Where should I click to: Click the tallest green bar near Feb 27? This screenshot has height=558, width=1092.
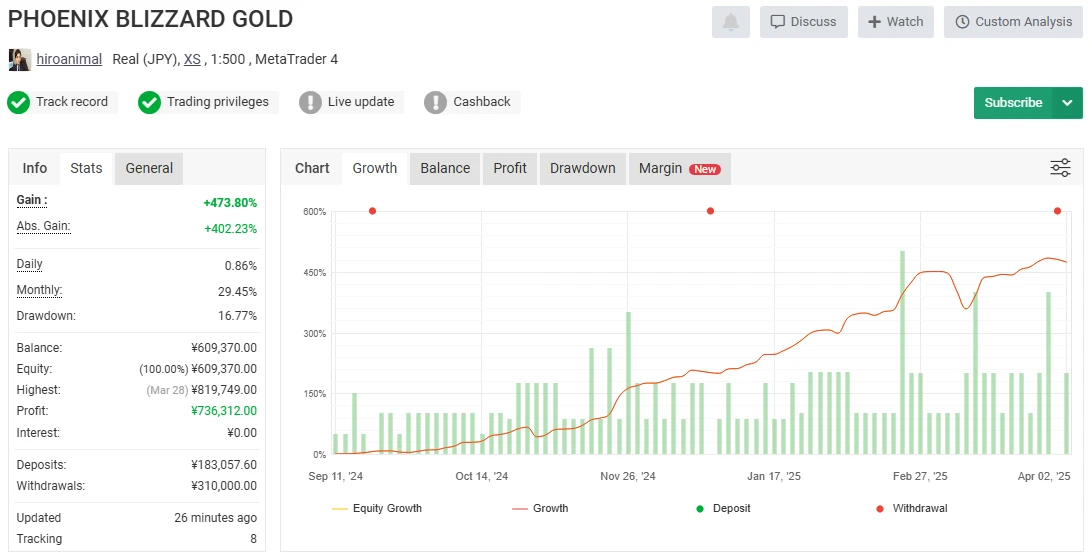click(902, 352)
